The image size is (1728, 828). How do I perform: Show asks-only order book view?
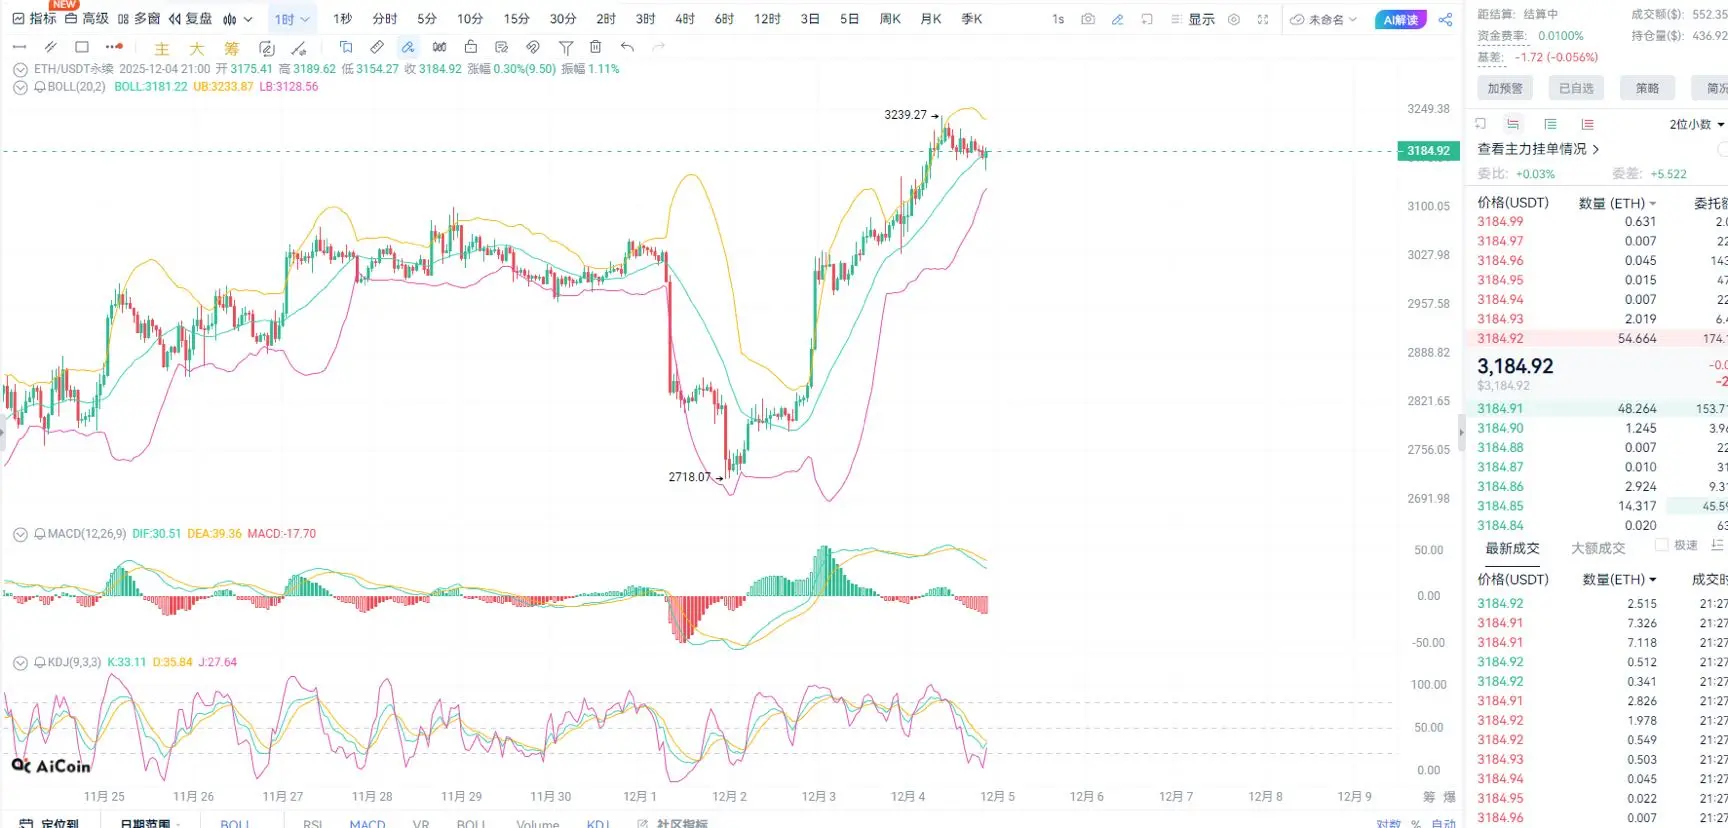point(1587,124)
